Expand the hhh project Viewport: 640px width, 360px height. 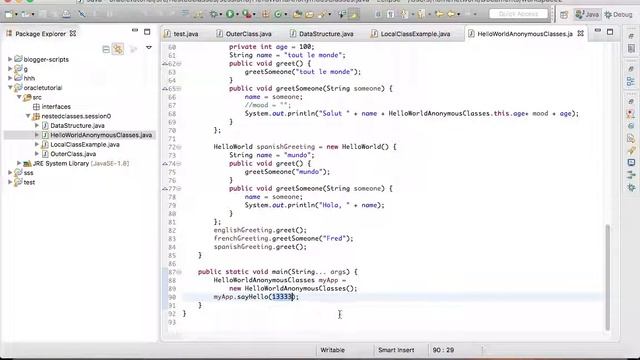pos(10,78)
